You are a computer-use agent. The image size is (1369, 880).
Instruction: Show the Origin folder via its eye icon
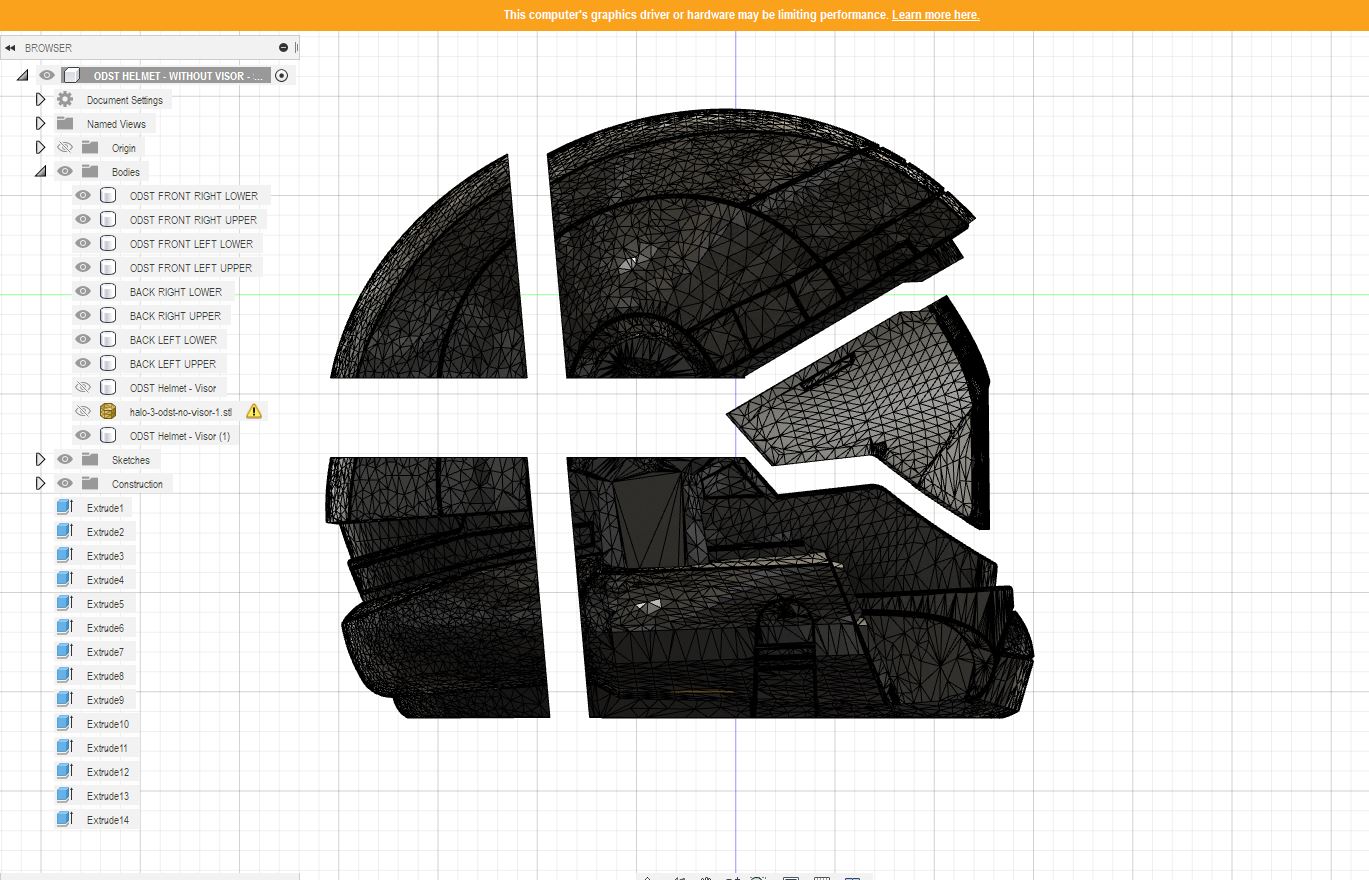tap(65, 148)
